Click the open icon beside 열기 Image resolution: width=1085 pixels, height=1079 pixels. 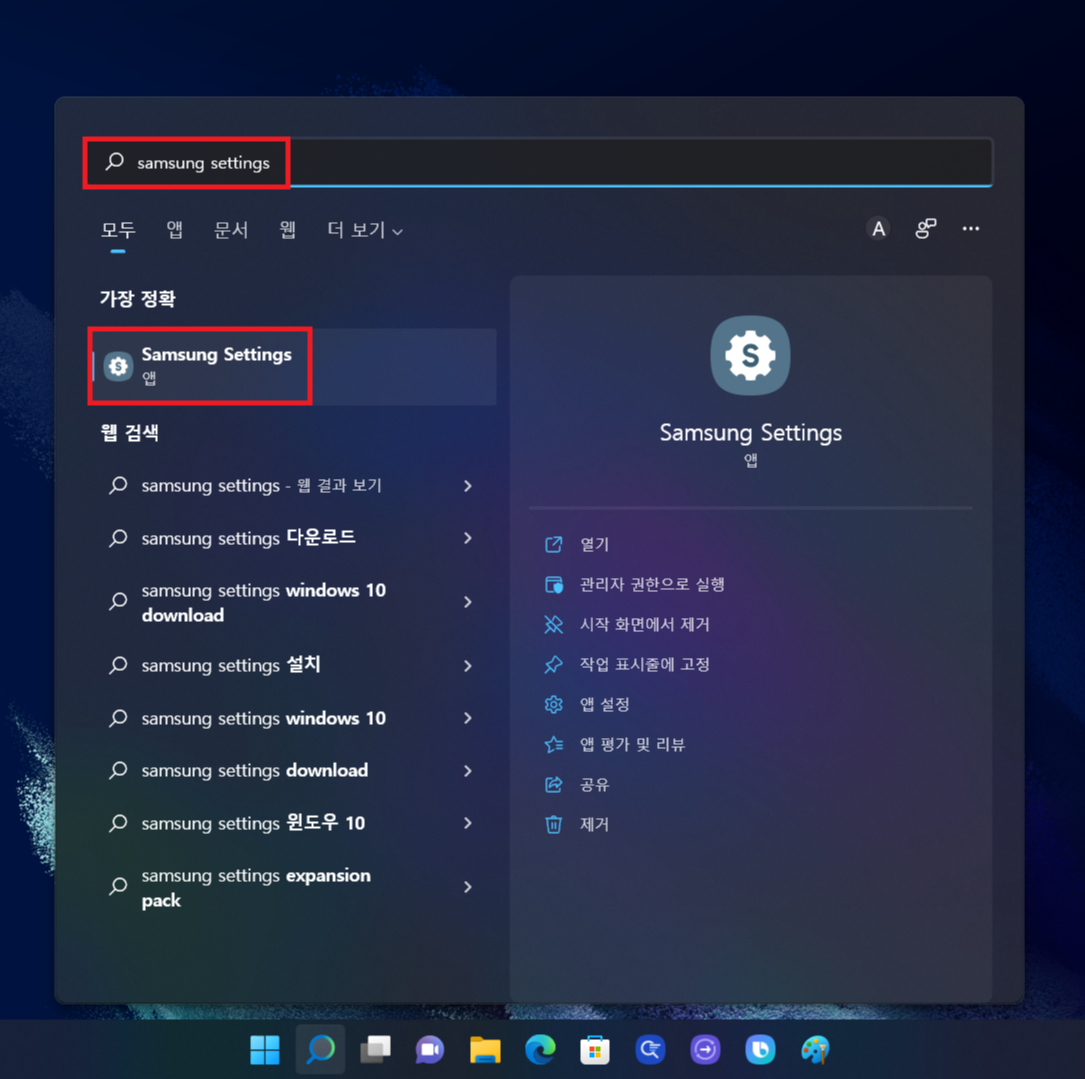point(554,545)
